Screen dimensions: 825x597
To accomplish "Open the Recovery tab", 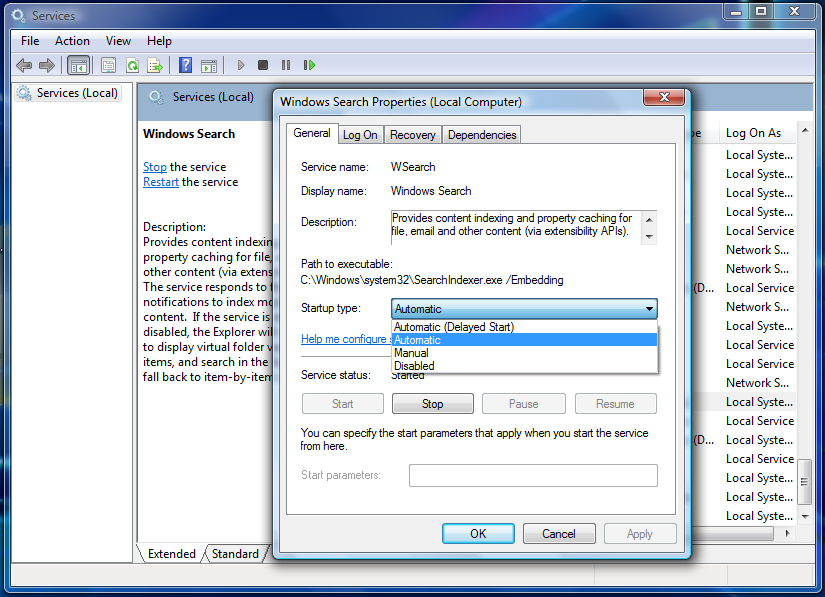I will coord(413,135).
